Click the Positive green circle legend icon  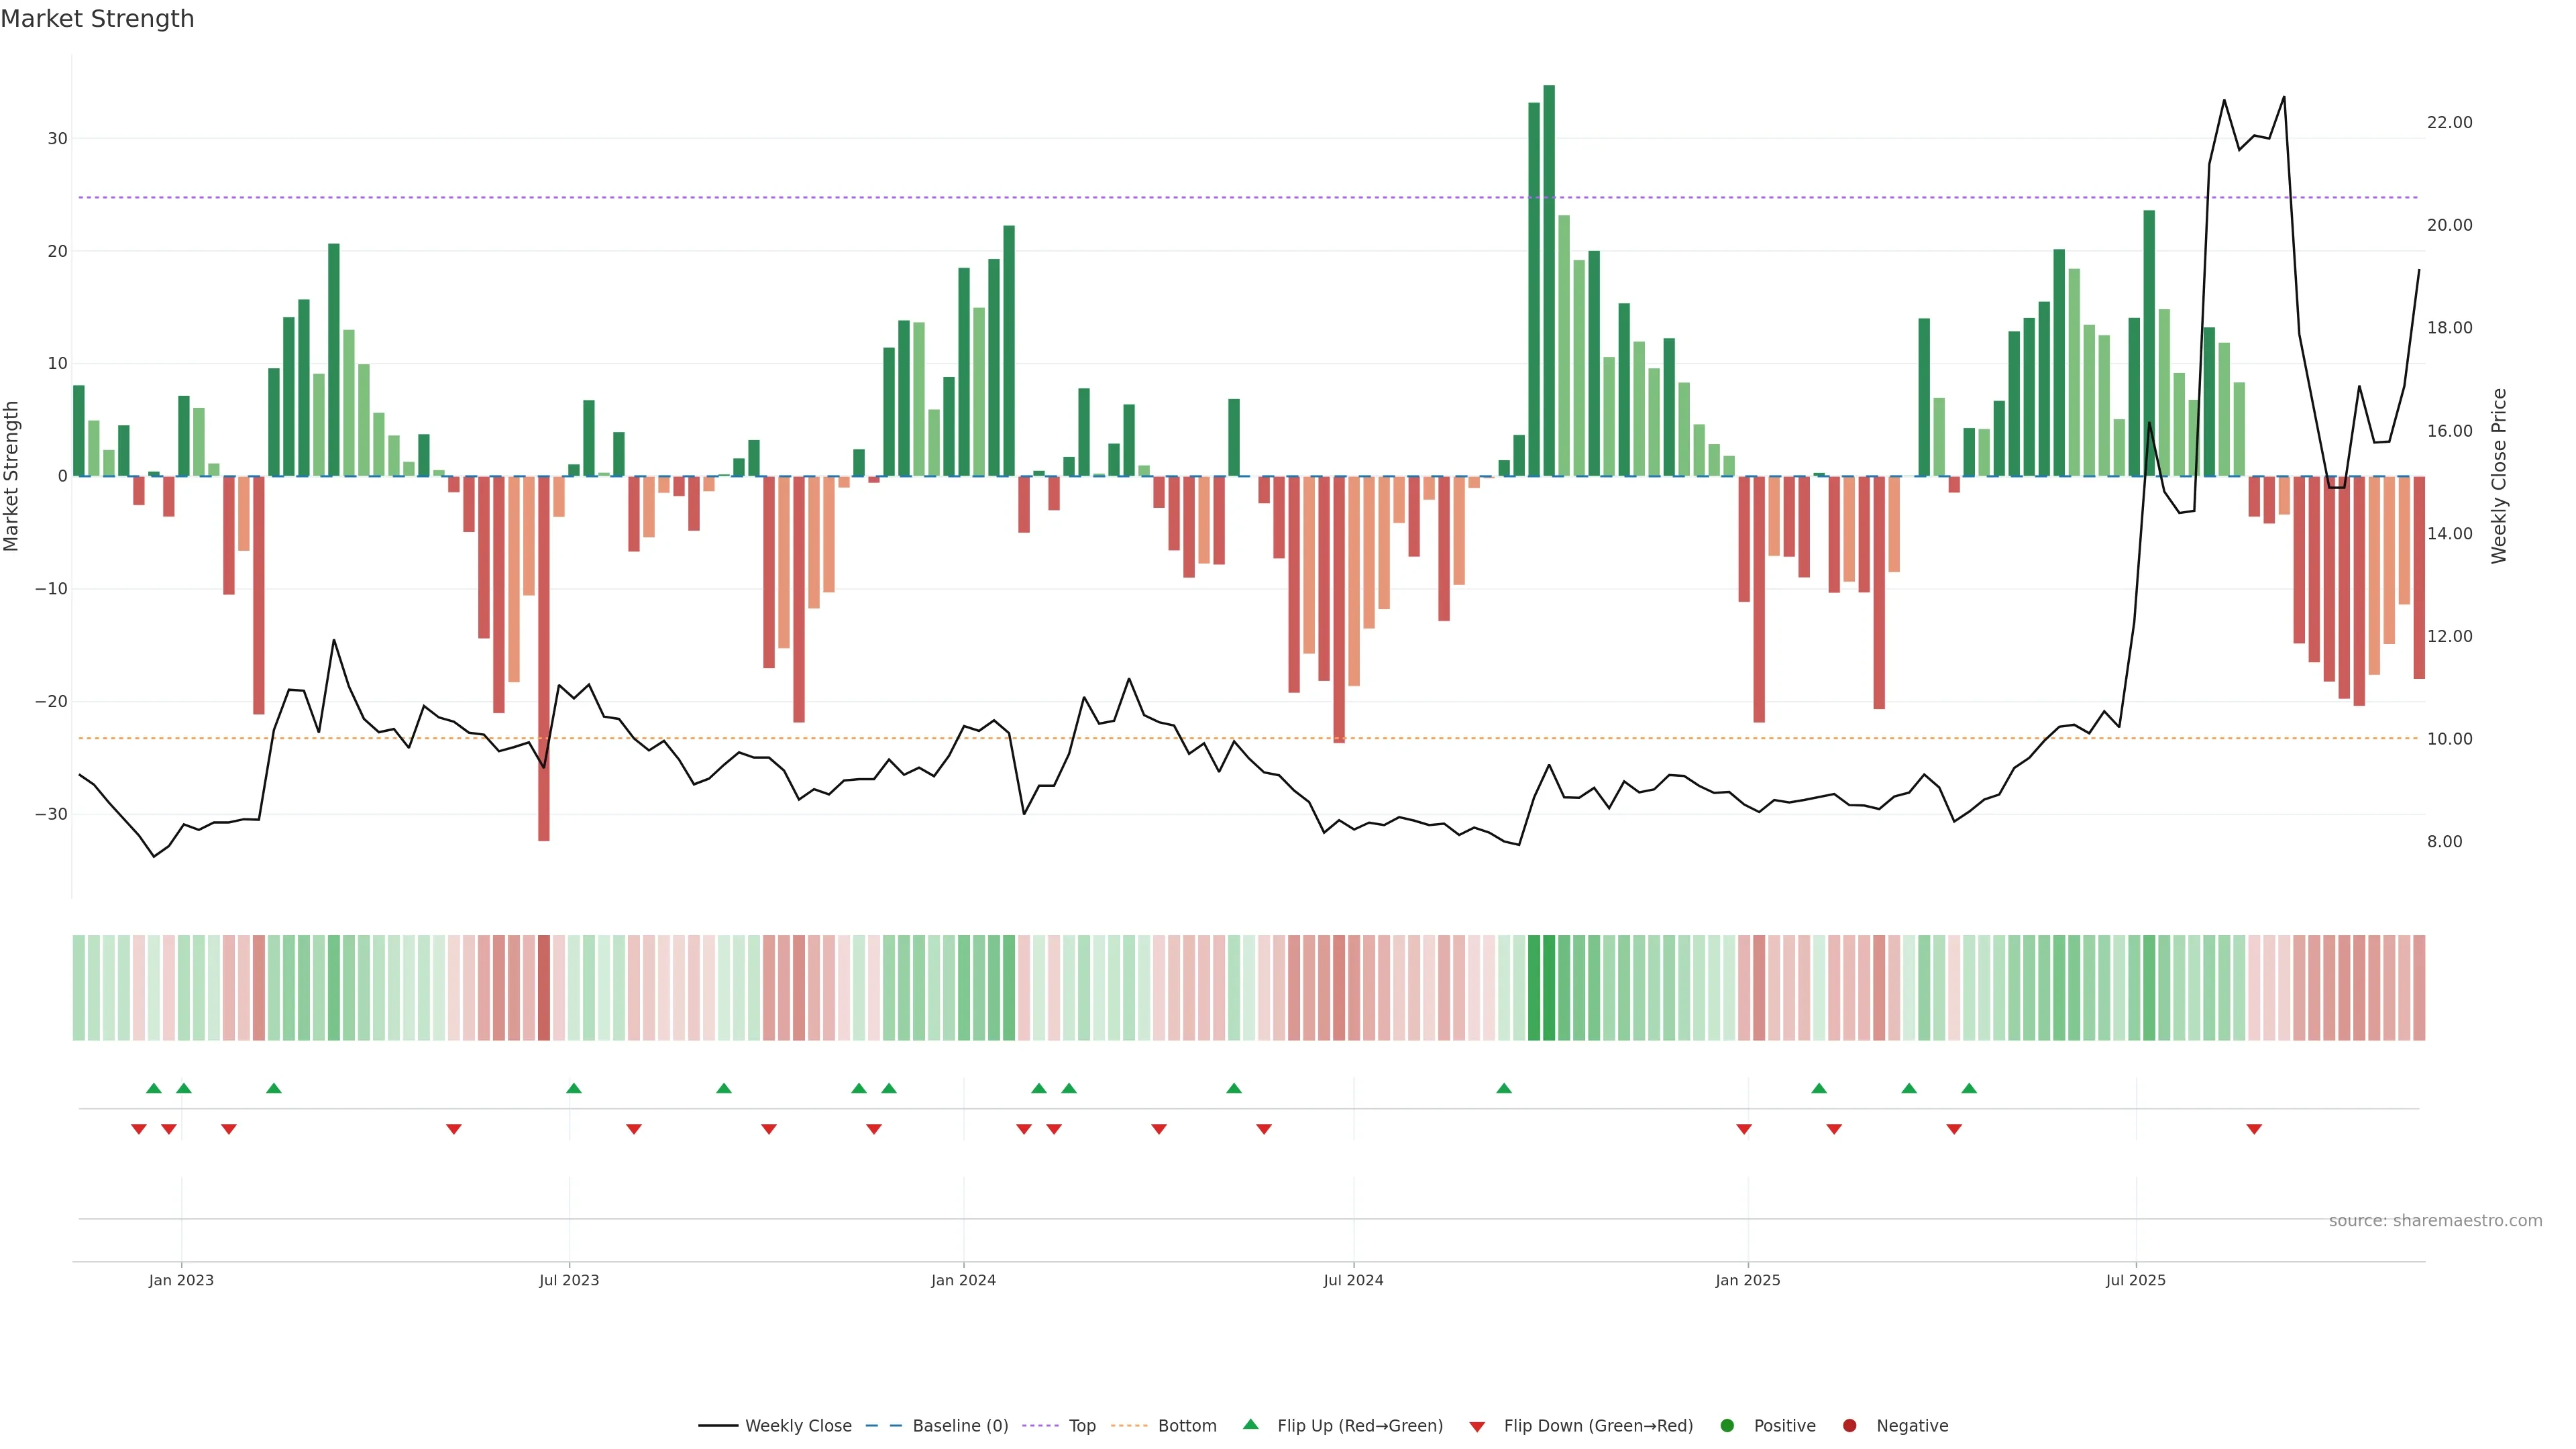pos(1727,1426)
